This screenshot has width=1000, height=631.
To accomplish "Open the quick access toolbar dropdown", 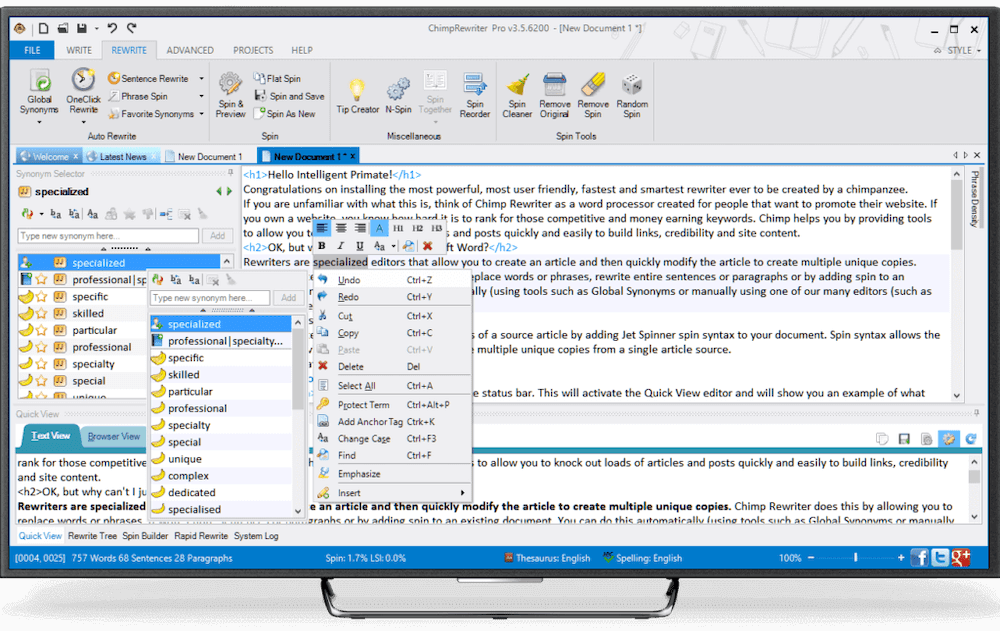I will (97, 29).
